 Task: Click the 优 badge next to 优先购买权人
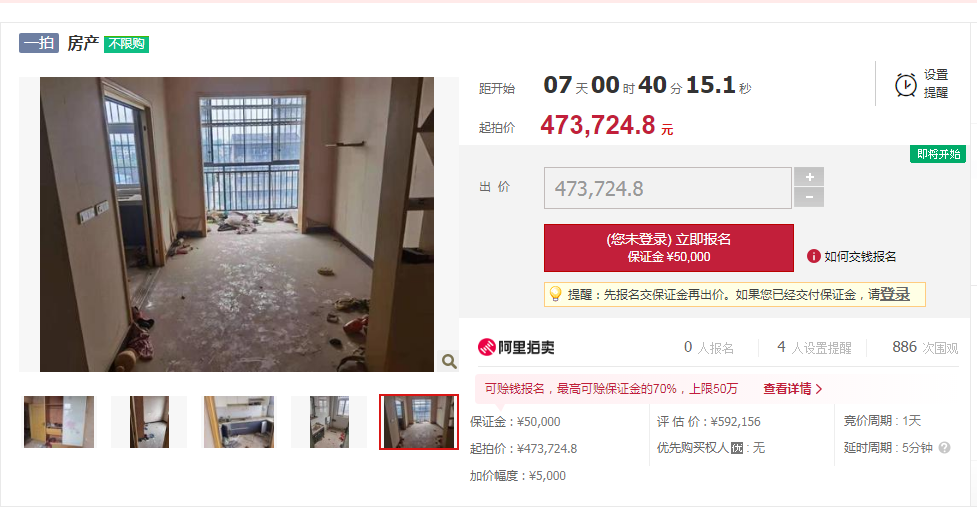pos(737,448)
